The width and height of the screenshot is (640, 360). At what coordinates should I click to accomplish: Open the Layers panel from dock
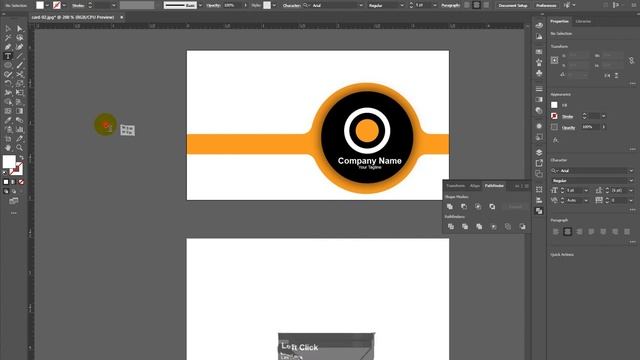click(539, 152)
